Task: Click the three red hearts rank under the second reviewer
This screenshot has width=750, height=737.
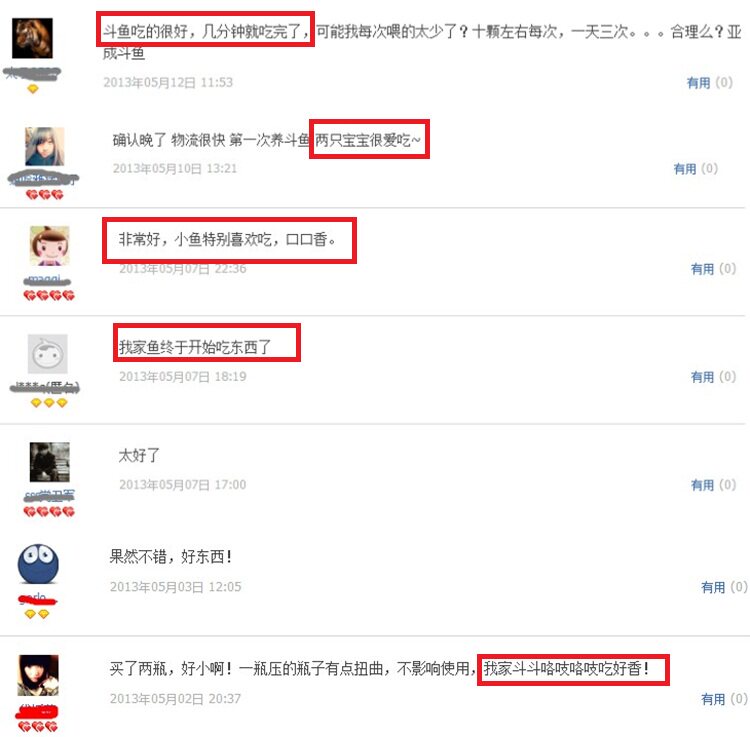Action: [44, 195]
